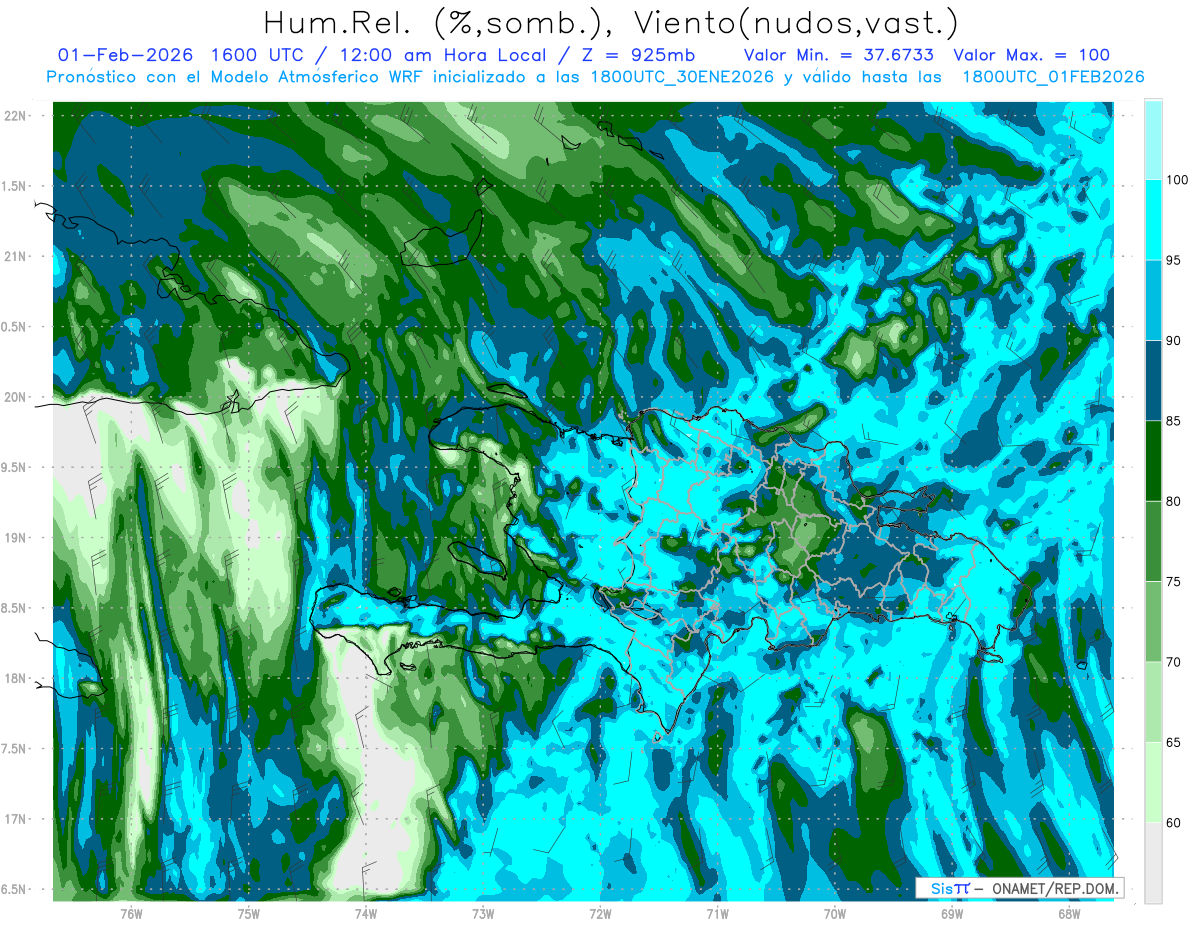Click the '71W' longitude label
This screenshot has width=1200, height=927.
[x=717, y=913]
